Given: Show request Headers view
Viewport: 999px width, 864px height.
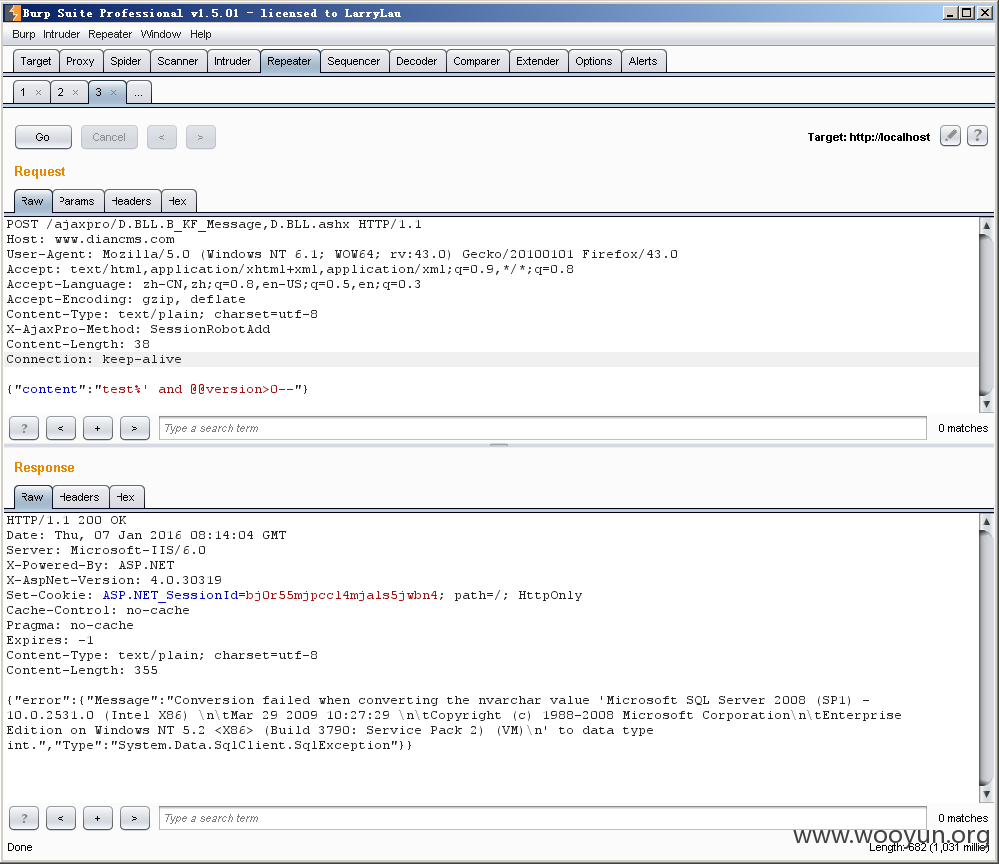Looking at the screenshot, I should pos(132,201).
